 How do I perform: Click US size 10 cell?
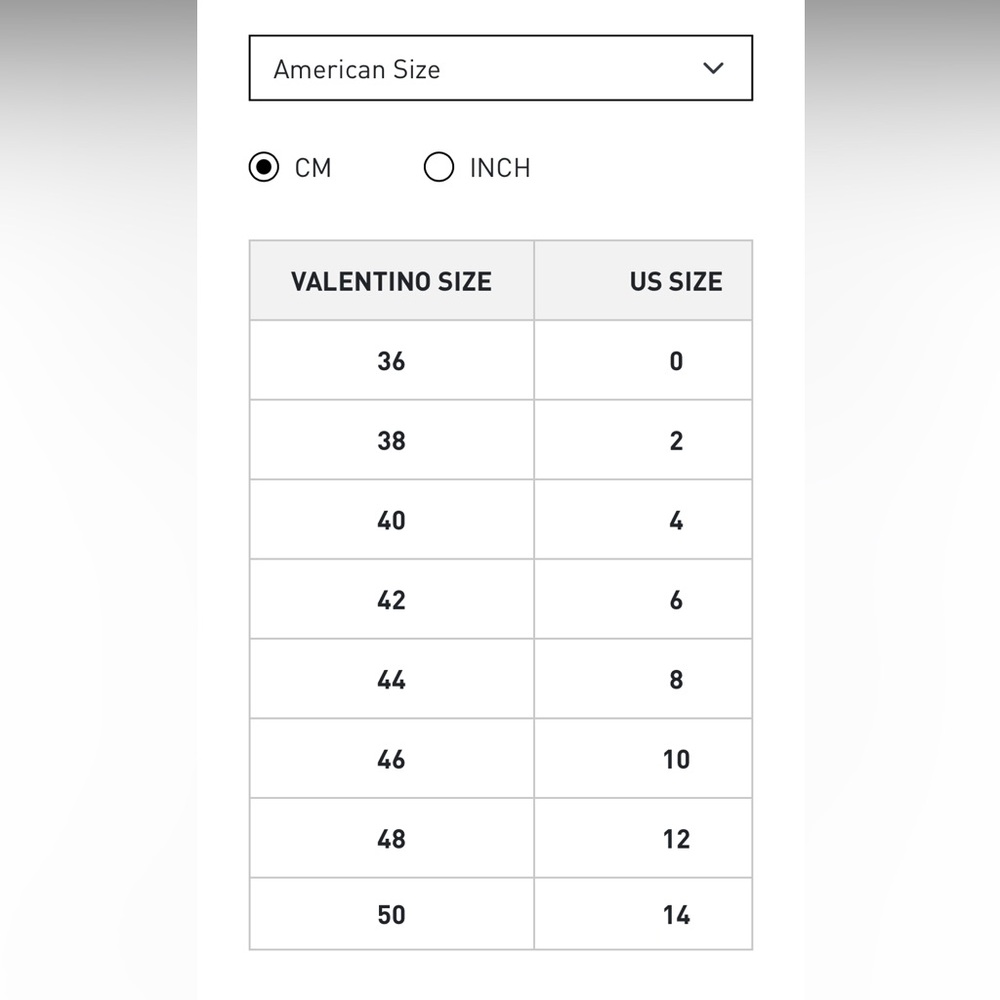click(643, 759)
